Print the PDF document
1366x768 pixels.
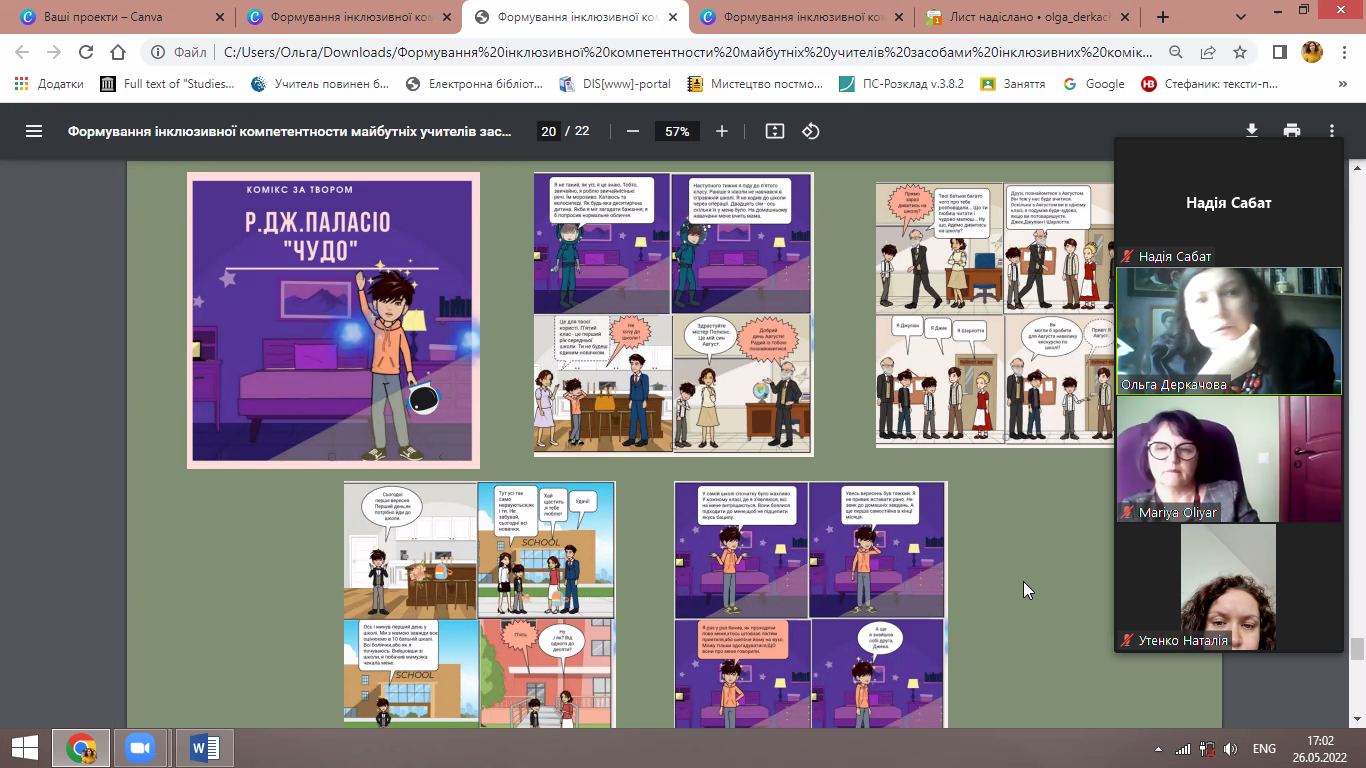pyautogui.click(x=1292, y=131)
